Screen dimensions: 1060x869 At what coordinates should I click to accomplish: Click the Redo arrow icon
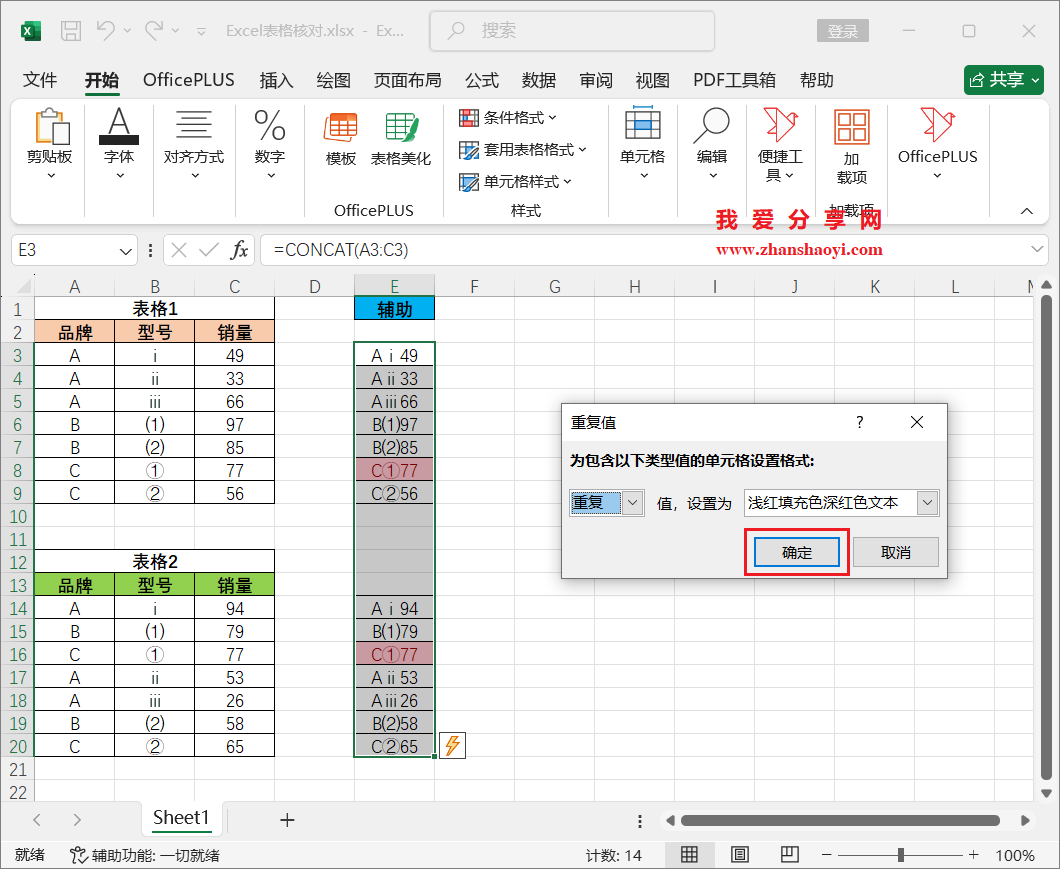[x=155, y=30]
